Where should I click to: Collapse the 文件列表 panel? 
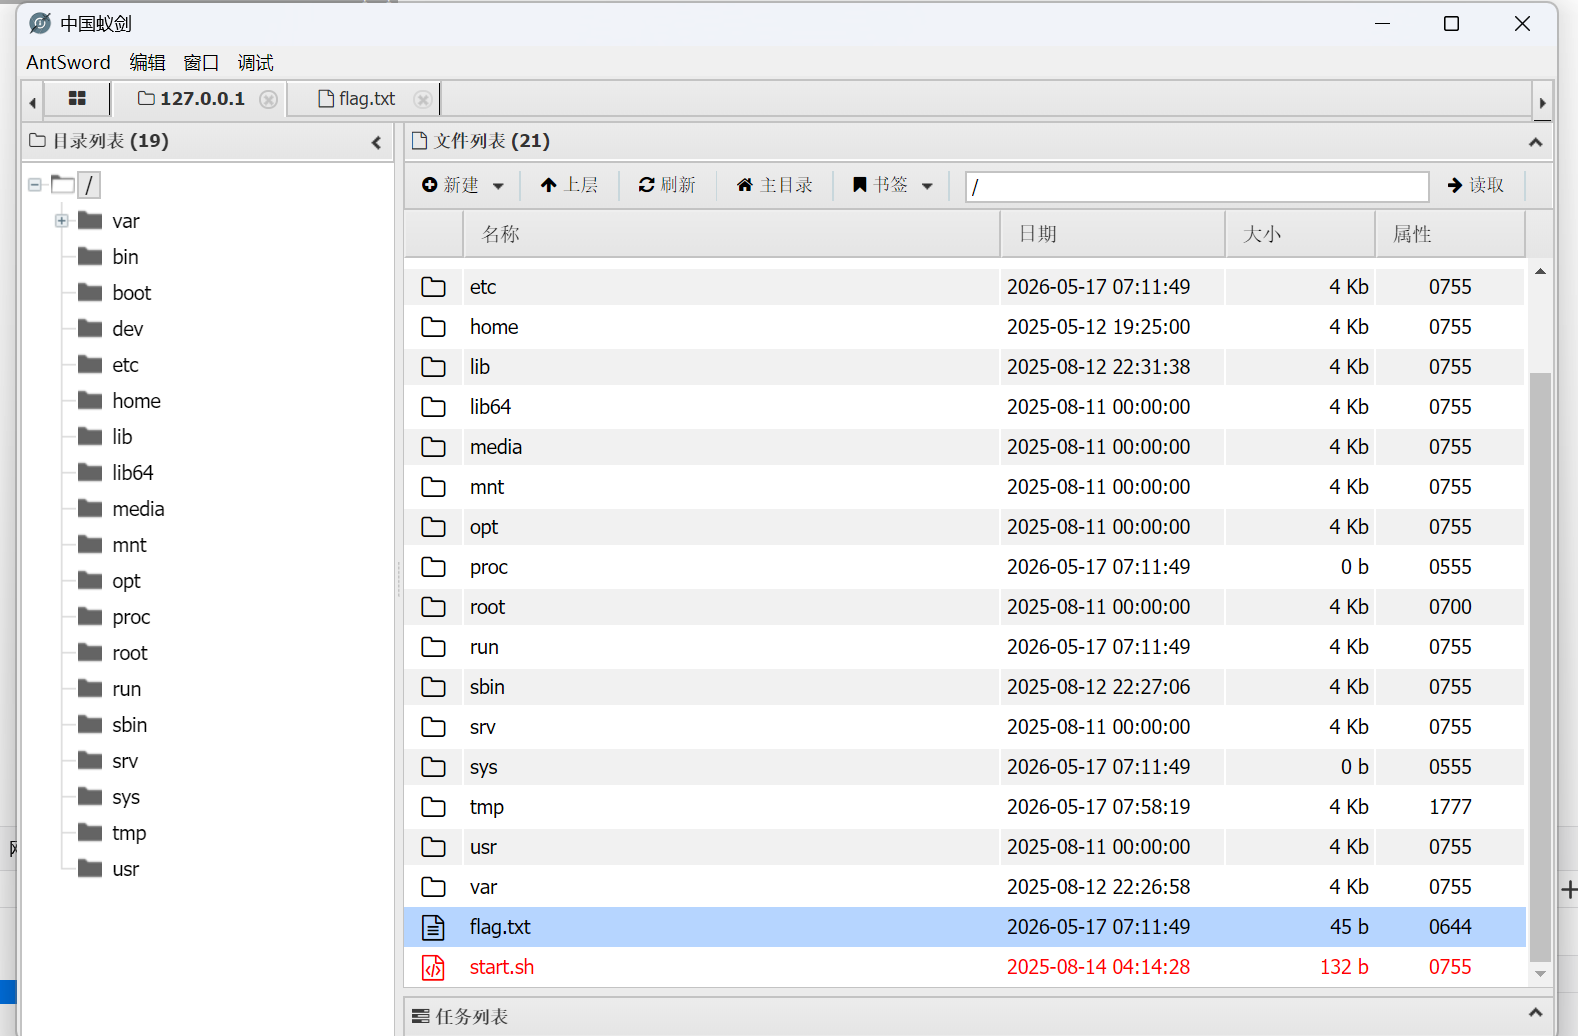[1535, 142]
